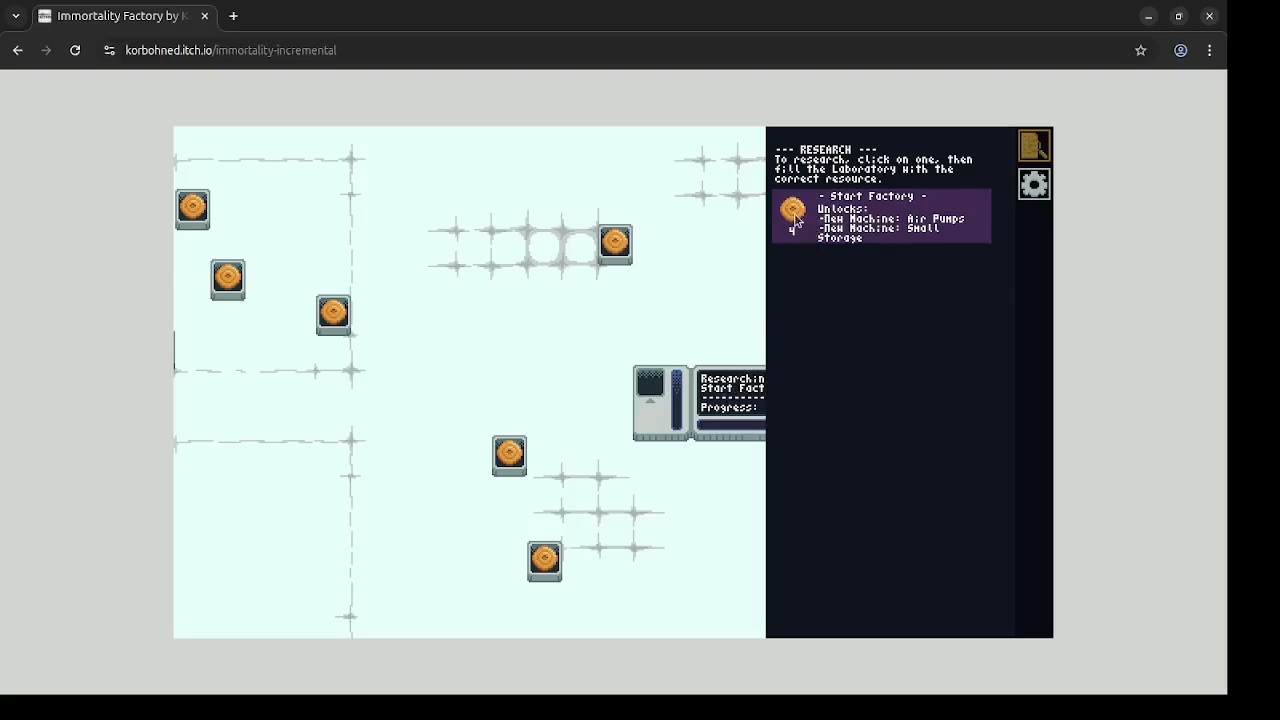Click the Laboratory research progress bar
The height and width of the screenshot is (720, 1280).
(732, 425)
